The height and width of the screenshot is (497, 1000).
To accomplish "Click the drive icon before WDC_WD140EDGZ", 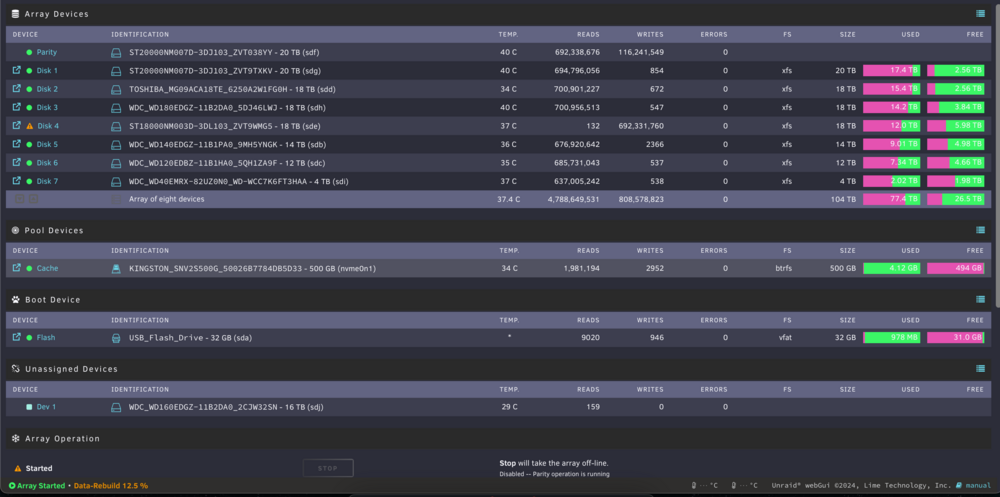I will (x=116, y=145).
